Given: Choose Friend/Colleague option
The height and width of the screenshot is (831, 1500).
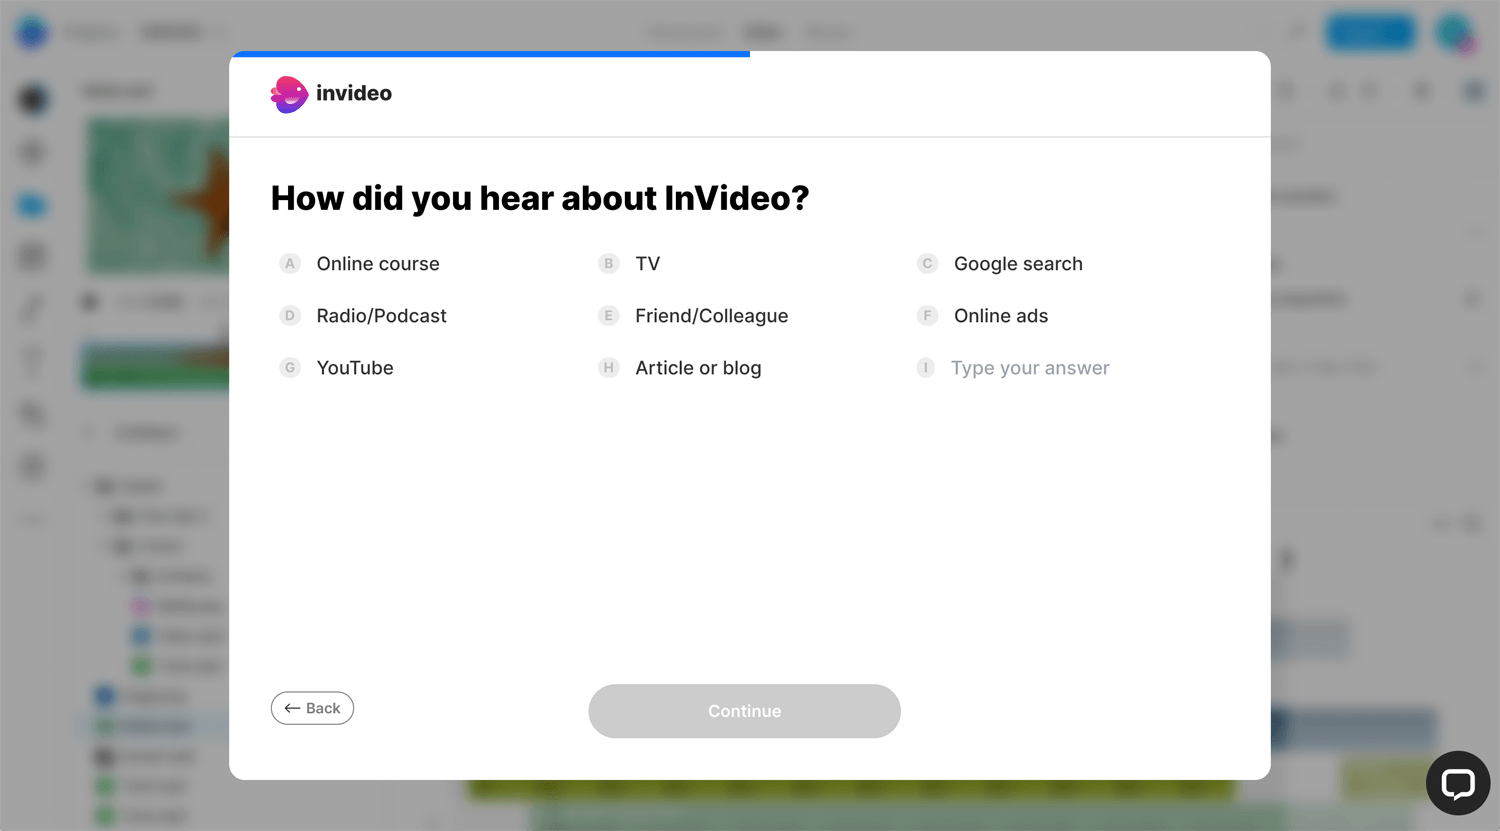Looking at the screenshot, I should (x=693, y=316).
